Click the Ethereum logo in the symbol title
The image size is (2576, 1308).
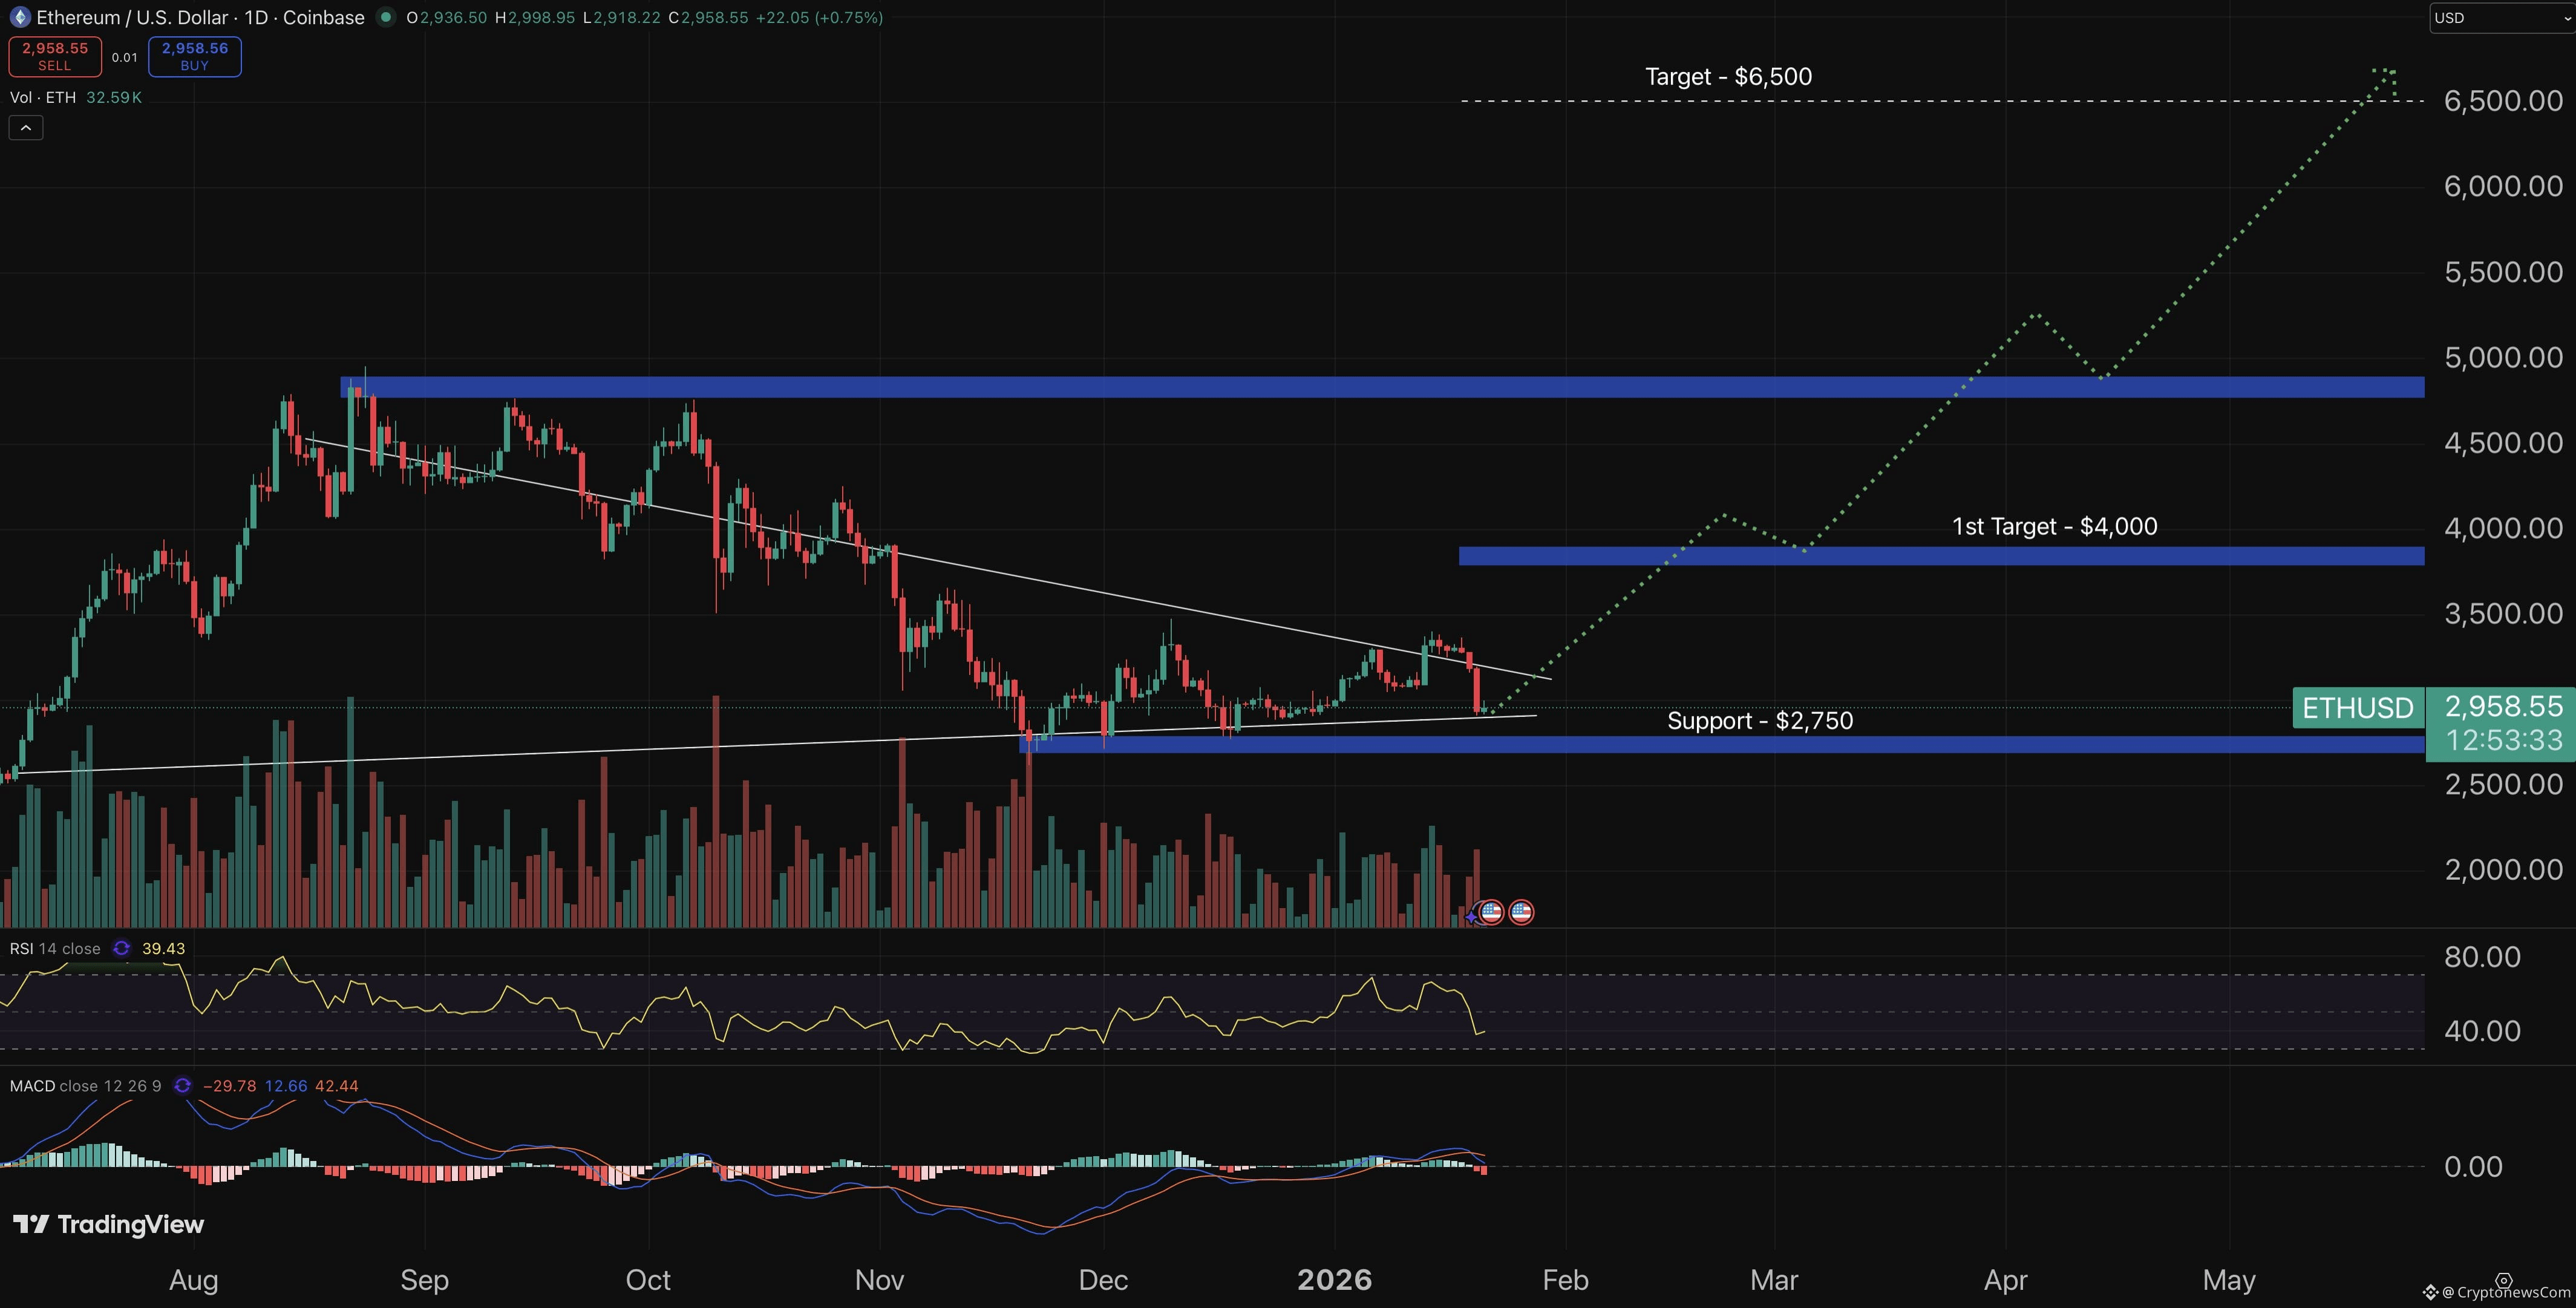pyautogui.click(x=20, y=17)
